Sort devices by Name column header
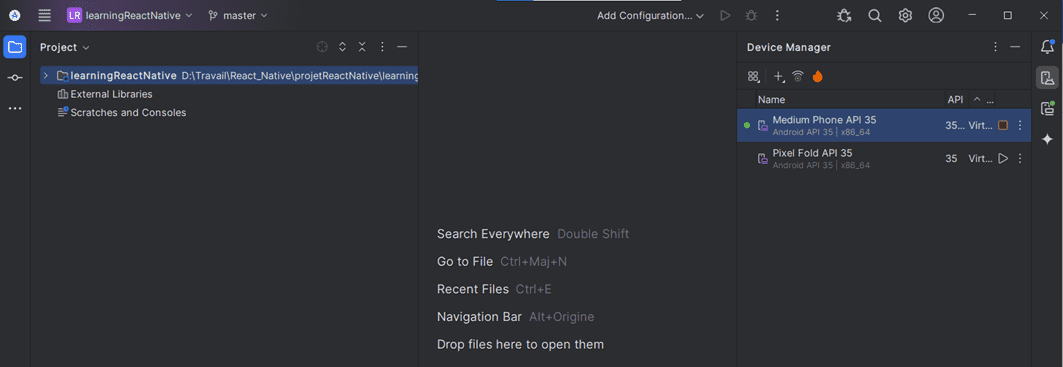 point(771,100)
